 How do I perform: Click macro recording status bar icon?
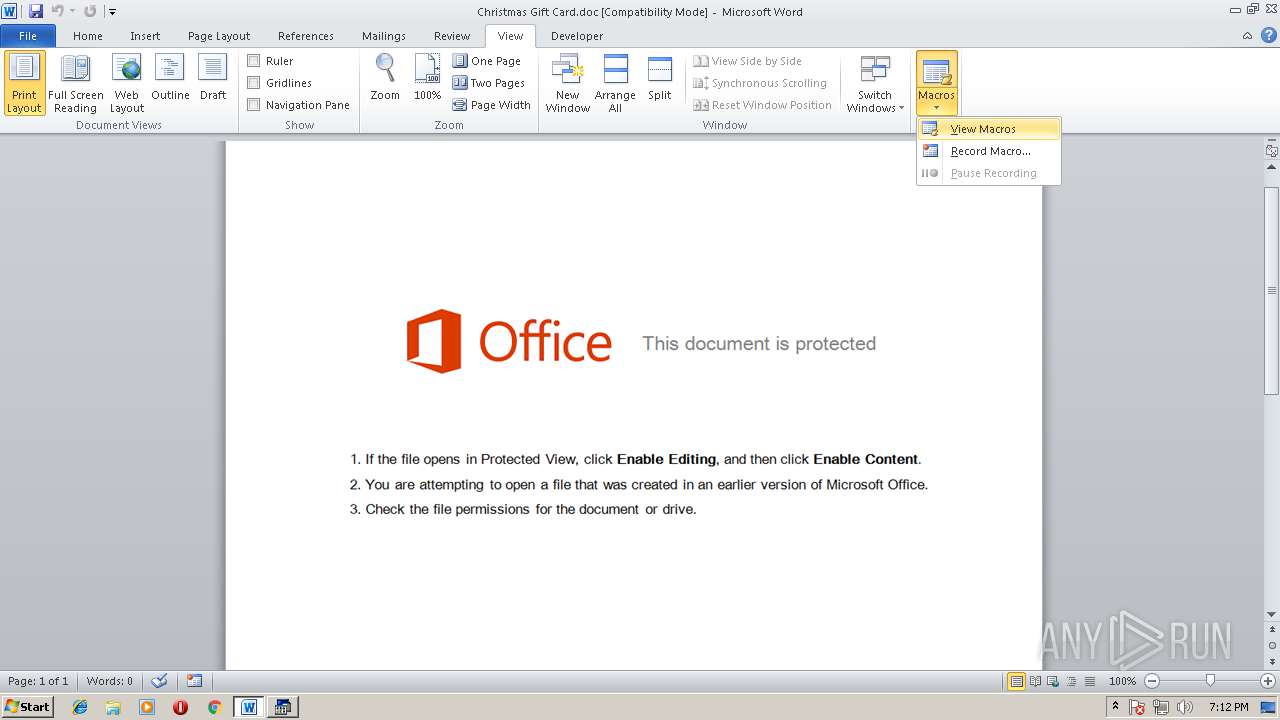194,681
